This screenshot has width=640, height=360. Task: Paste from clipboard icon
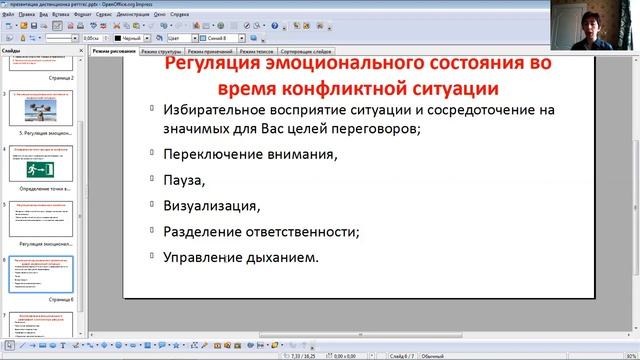click(136, 26)
